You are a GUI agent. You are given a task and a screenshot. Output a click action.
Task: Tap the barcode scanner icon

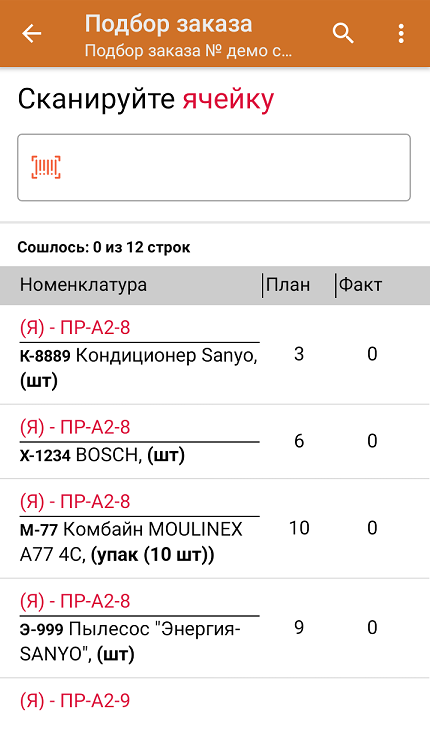46,167
